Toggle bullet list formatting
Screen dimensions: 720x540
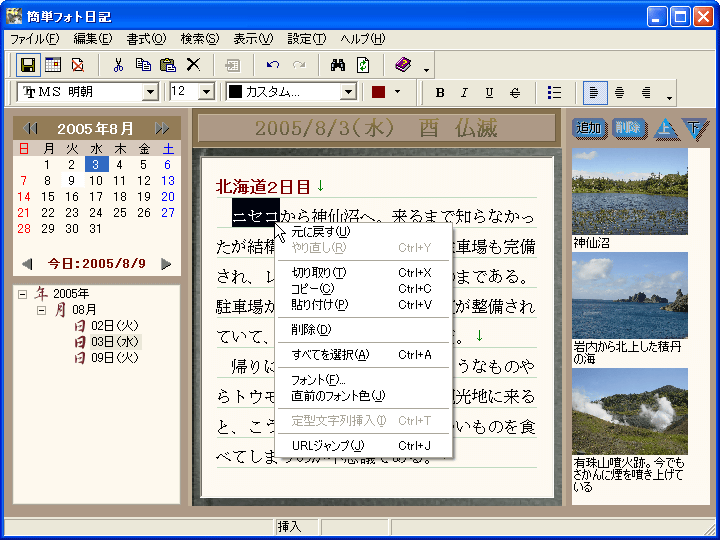click(x=554, y=93)
